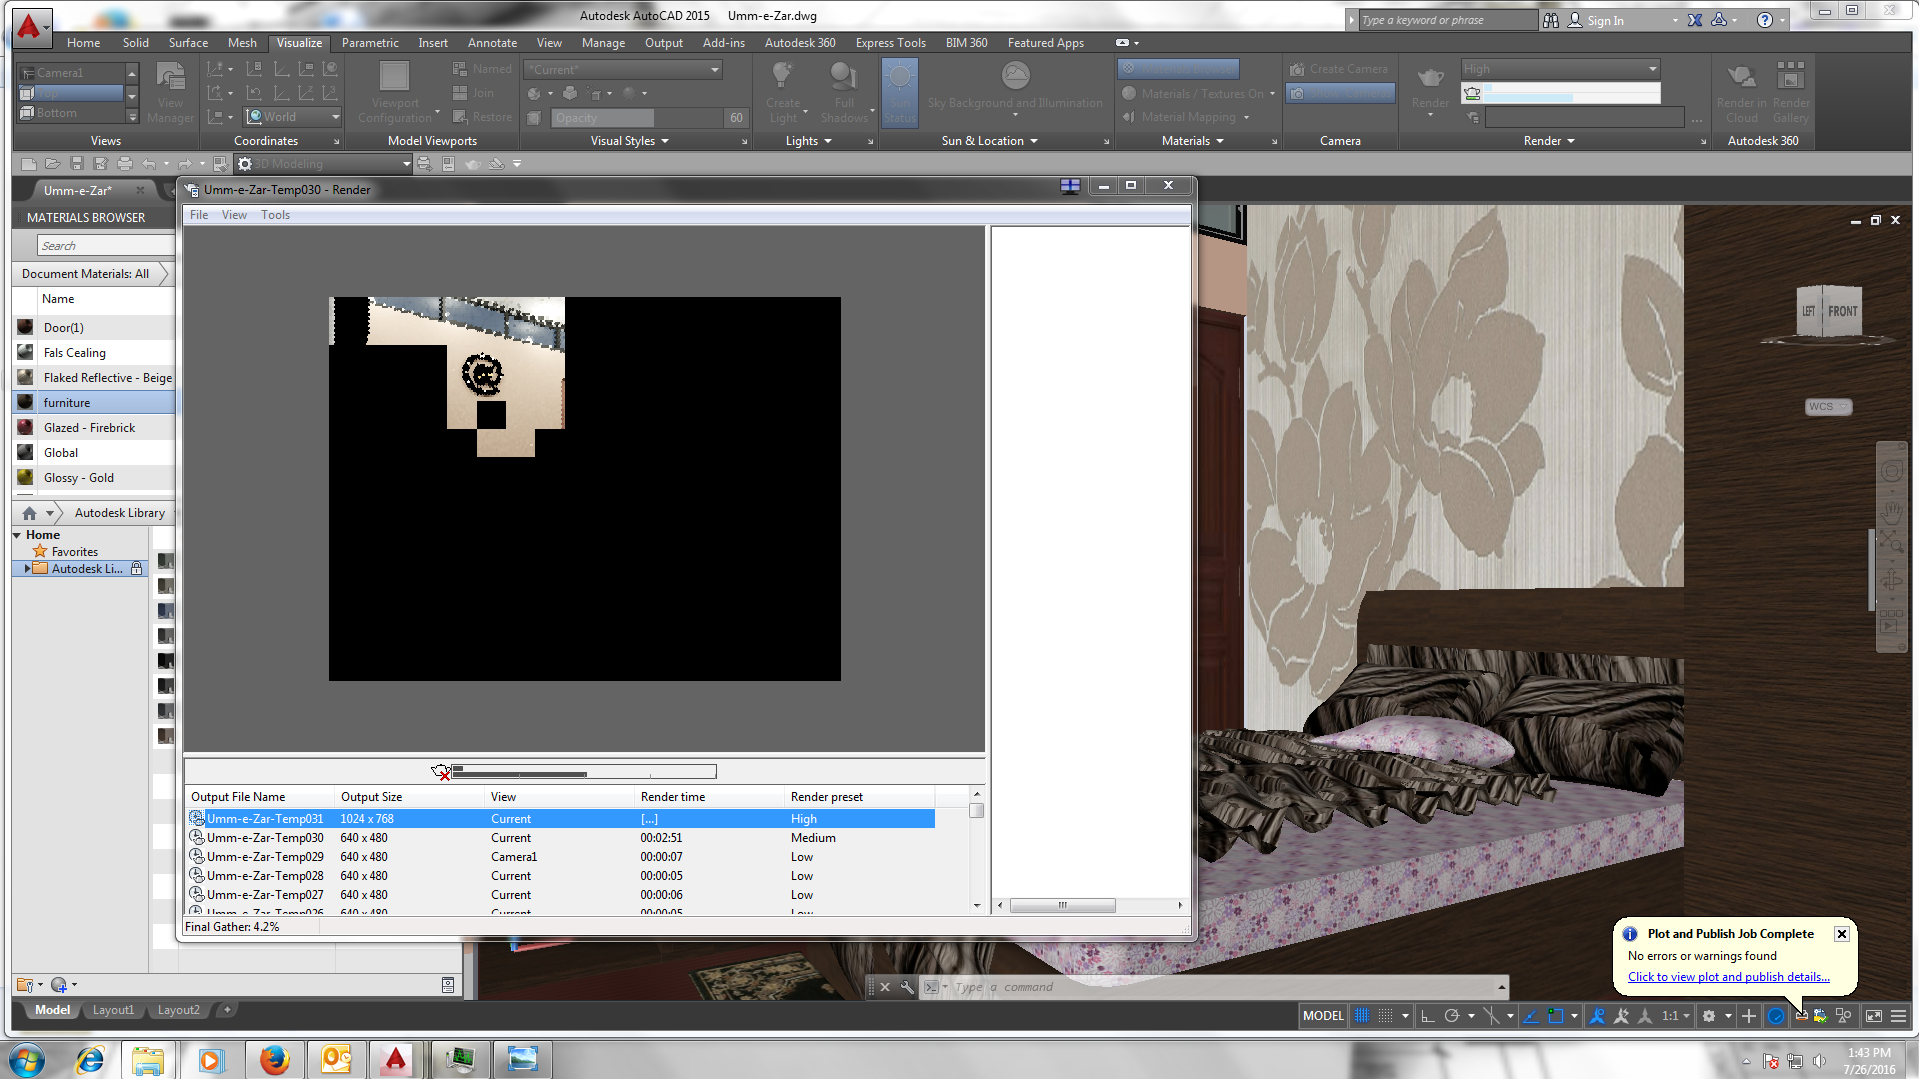Launch AutoCAD from the Windows taskbar
The height and width of the screenshot is (1079, 1919).
tap(395, 1059)
